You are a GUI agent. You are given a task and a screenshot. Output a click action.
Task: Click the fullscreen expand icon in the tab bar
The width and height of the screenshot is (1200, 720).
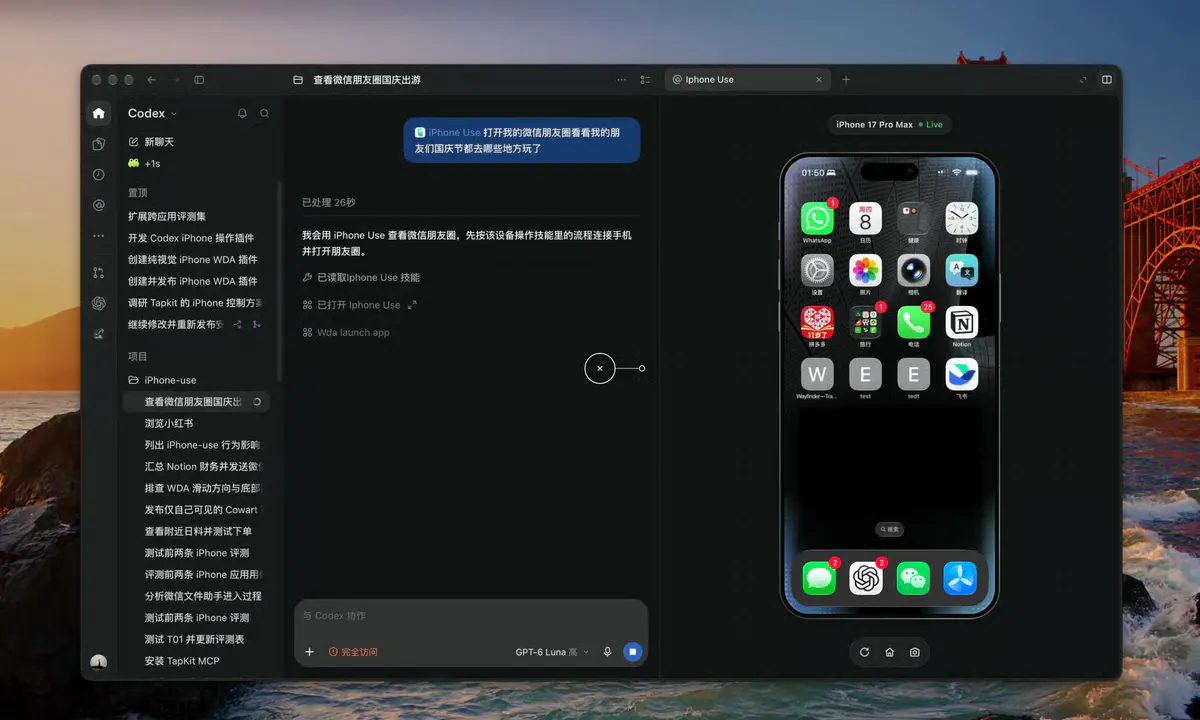coord(1083,80)
